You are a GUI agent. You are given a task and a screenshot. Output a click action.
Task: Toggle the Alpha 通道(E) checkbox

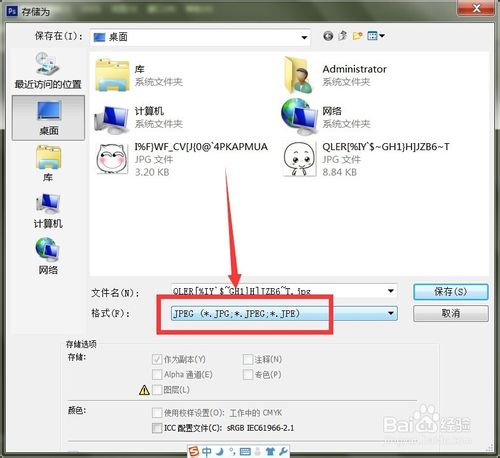157,374
